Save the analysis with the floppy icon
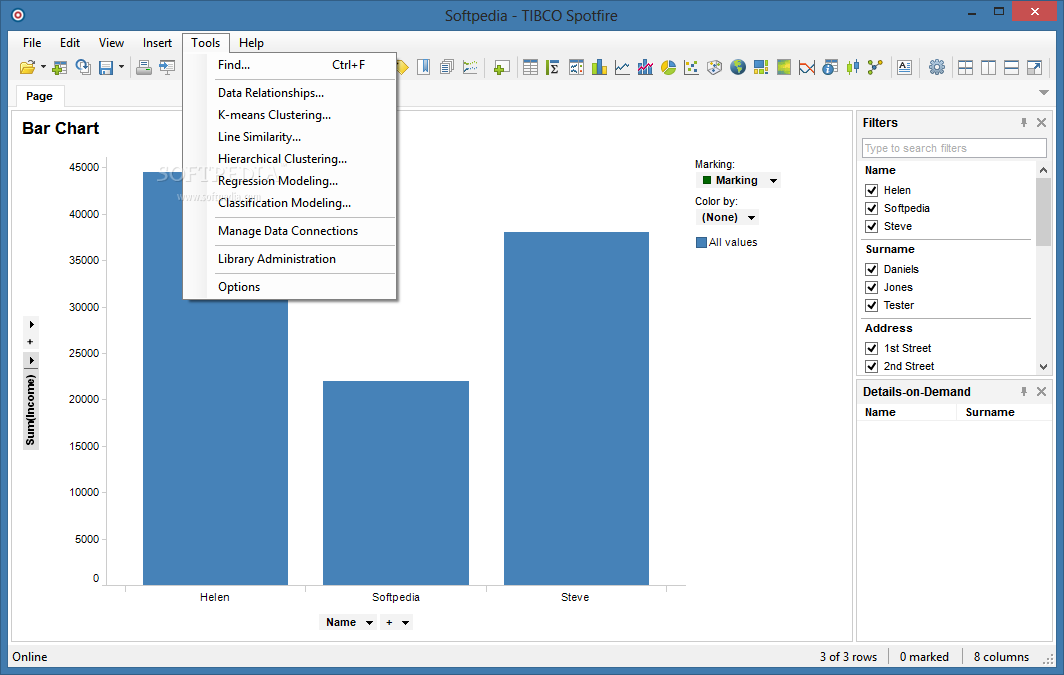The height and width of the screenshot is (675, 1064). coord(106,67)
